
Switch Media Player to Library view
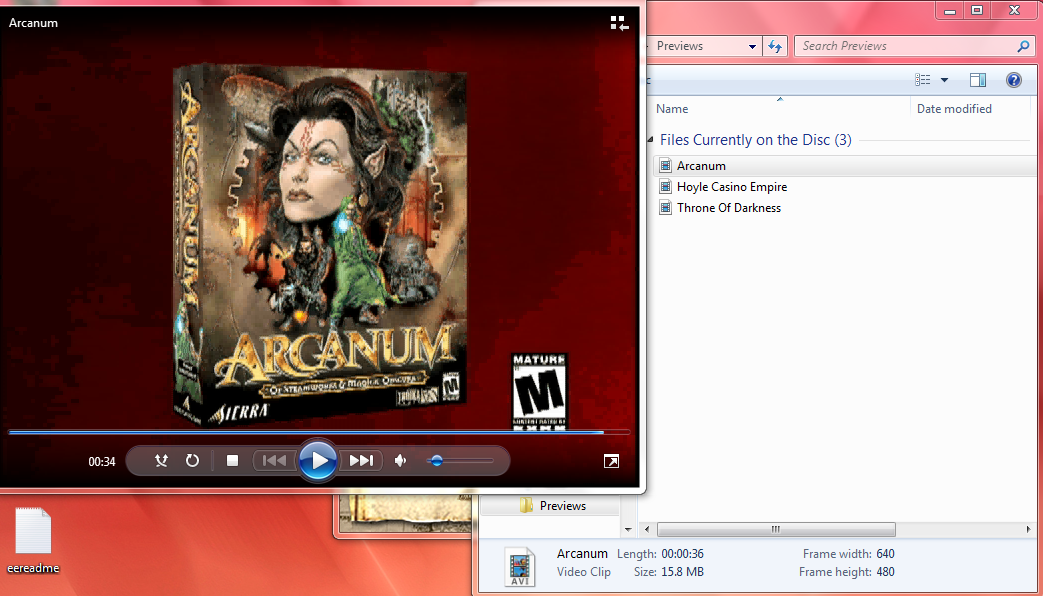[619, 24]
